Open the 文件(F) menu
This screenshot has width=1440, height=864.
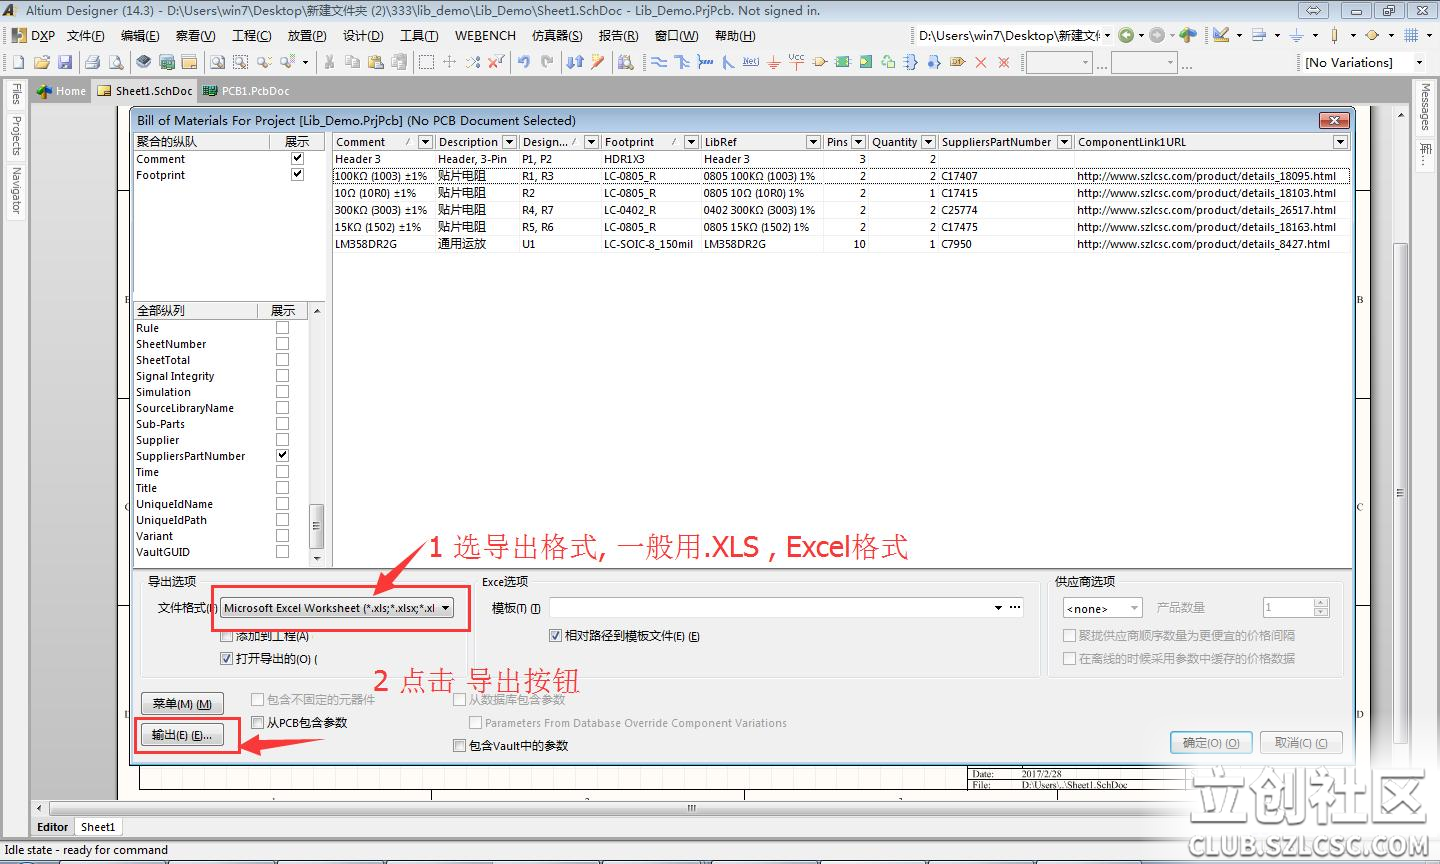click(x=86, y=35)
